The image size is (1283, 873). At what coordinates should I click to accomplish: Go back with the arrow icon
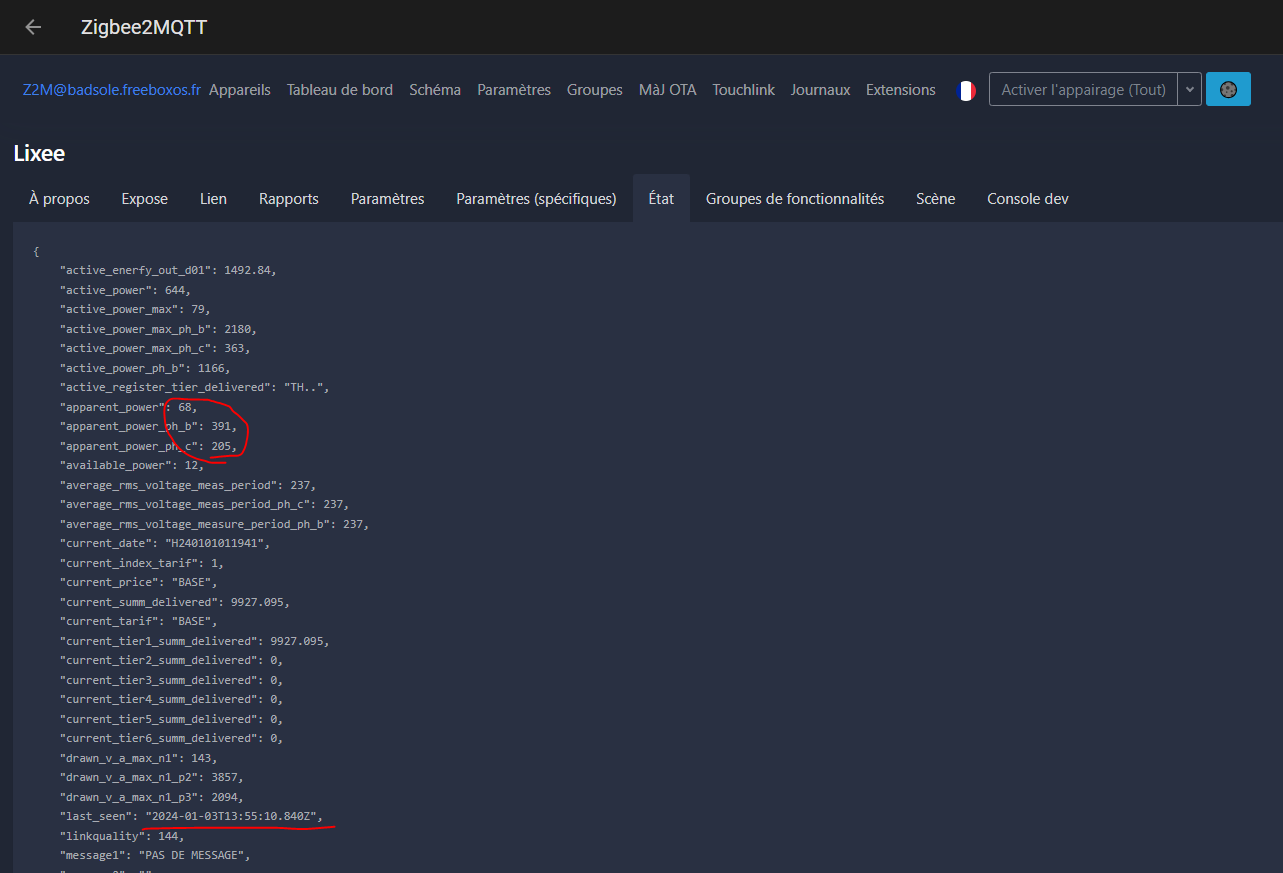point(33,27)
